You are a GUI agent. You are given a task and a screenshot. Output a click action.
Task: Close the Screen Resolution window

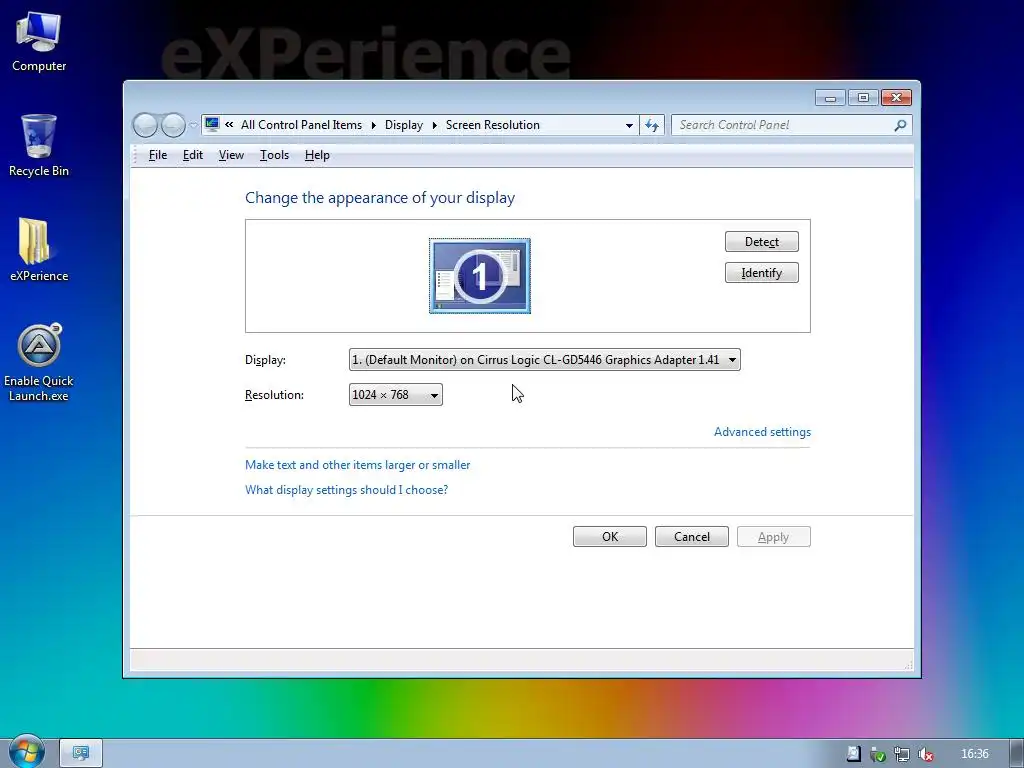point(896,98)
